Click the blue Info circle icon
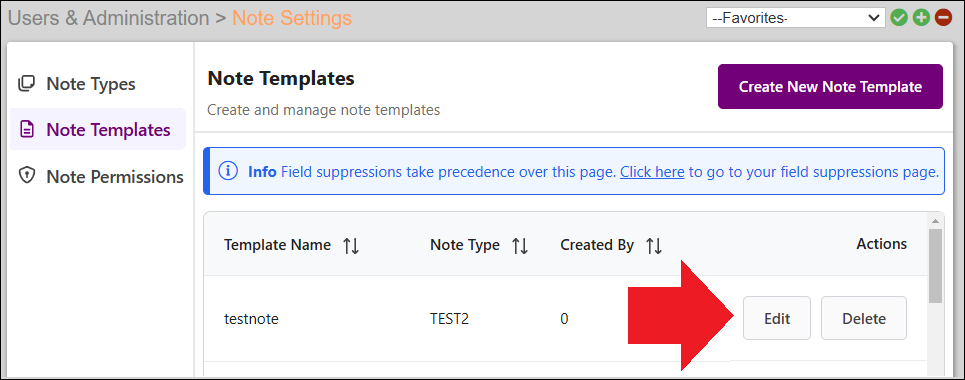 pyautogui.click(x=228, y=171)
